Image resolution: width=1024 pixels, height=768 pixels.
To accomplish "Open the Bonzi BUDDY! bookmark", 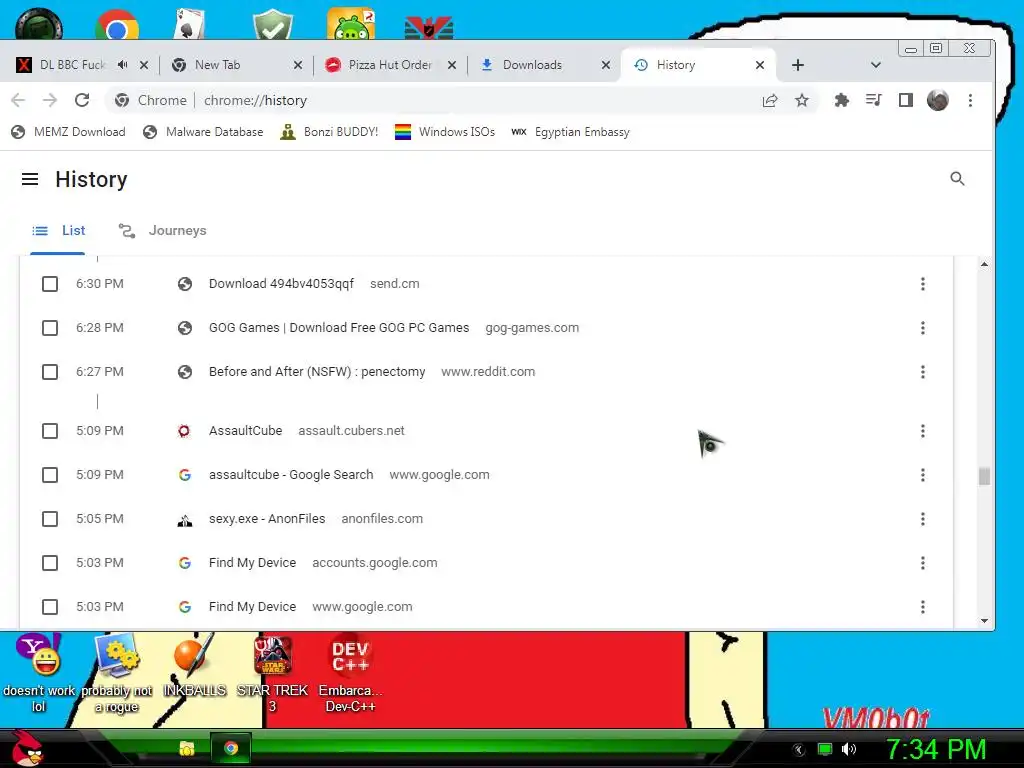I will tap(329, 132).
